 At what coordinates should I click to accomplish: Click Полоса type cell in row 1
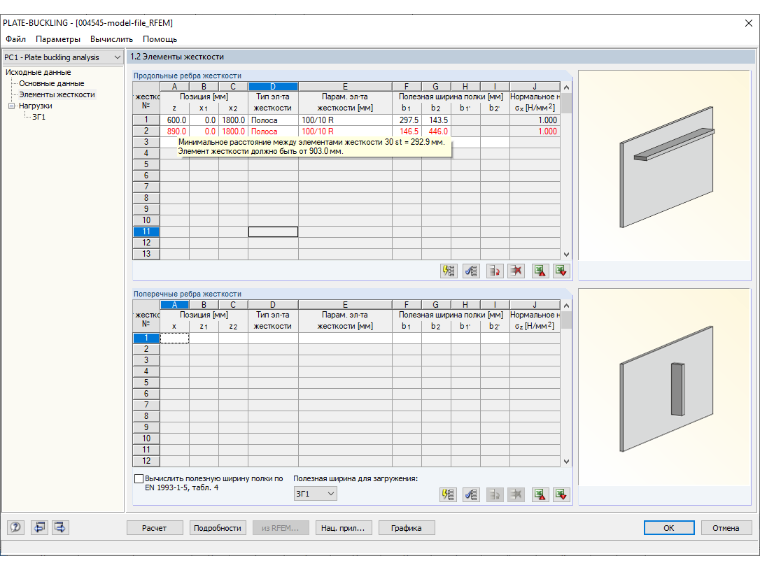pos(273,120)
